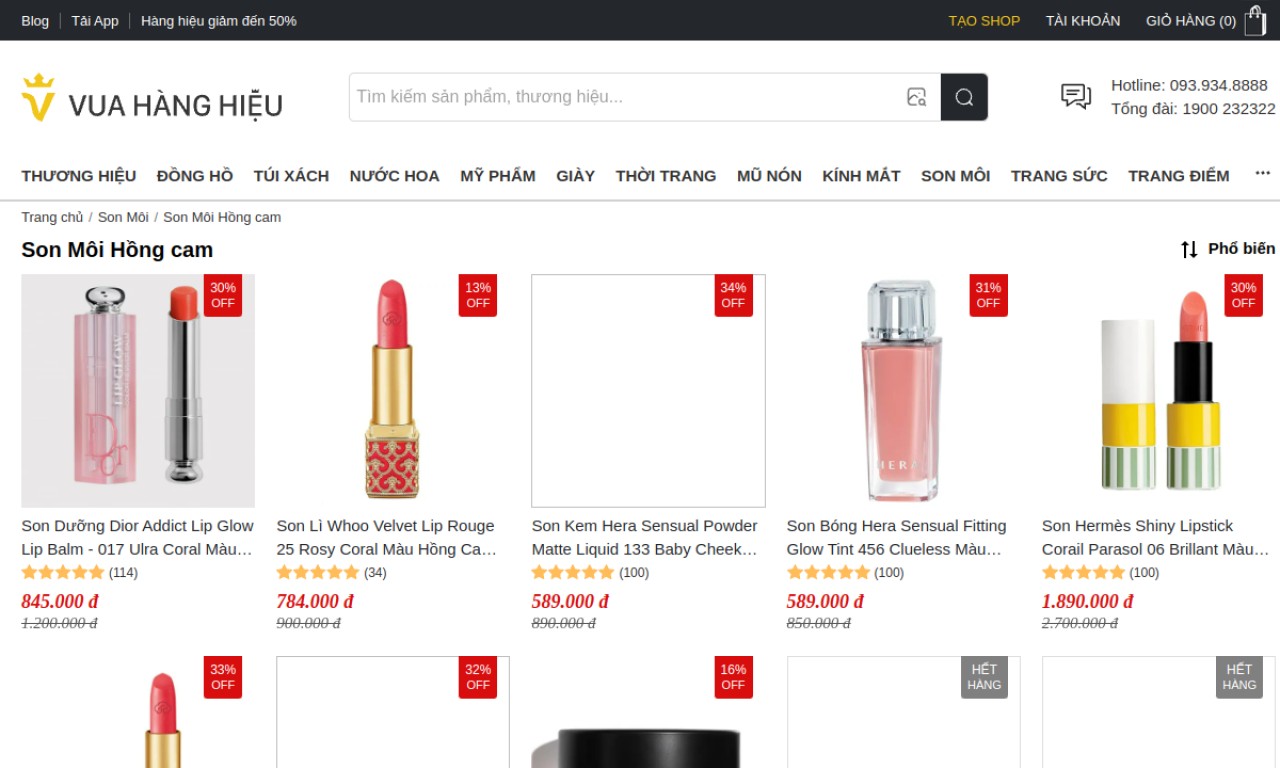Viewport: 1280px width, 768px height.
Task: Click the sort arrows icon beside Phổ biến
Action: (1189, 249)
